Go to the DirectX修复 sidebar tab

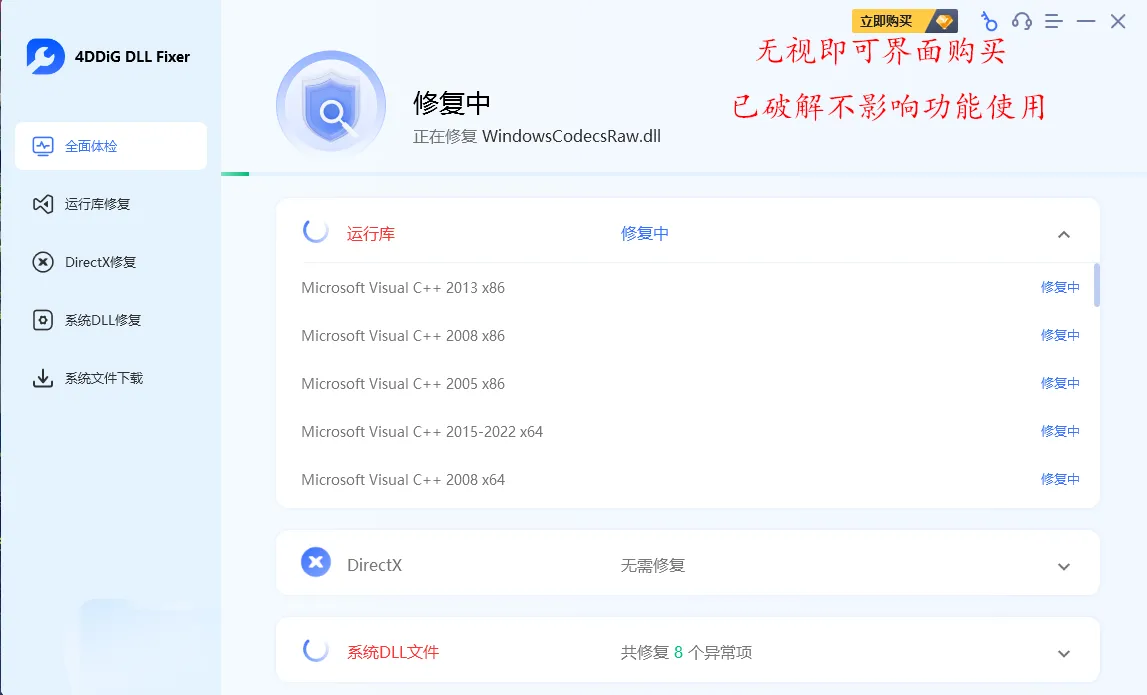click(x=111, y=262)
